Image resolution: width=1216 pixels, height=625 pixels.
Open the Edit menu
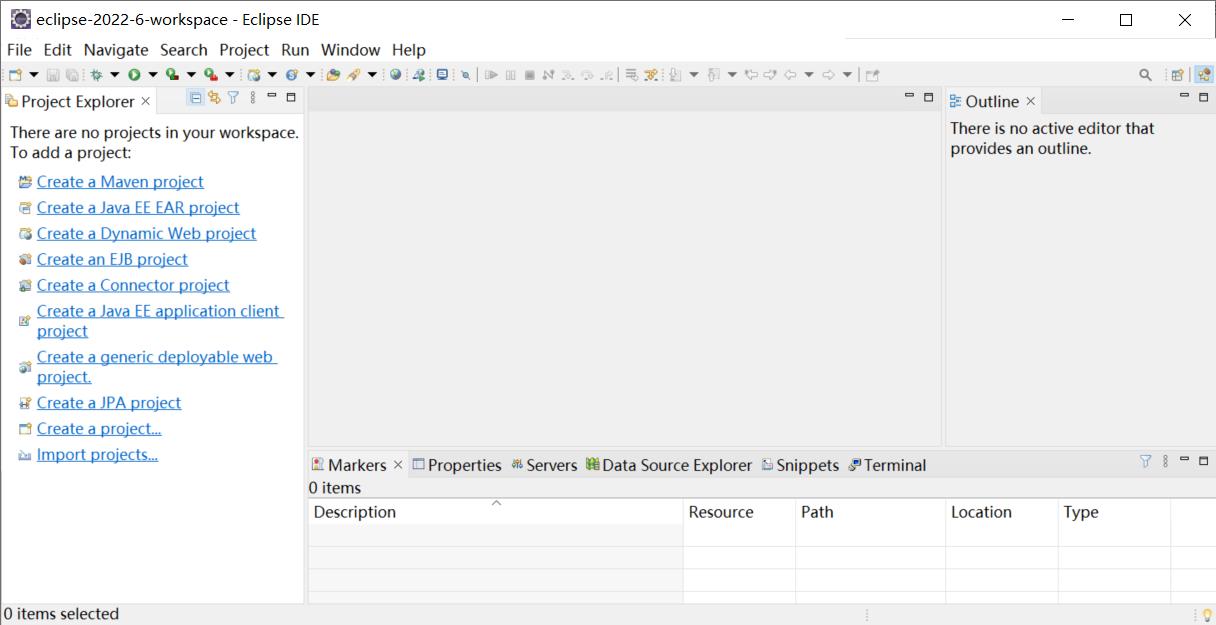57,49
